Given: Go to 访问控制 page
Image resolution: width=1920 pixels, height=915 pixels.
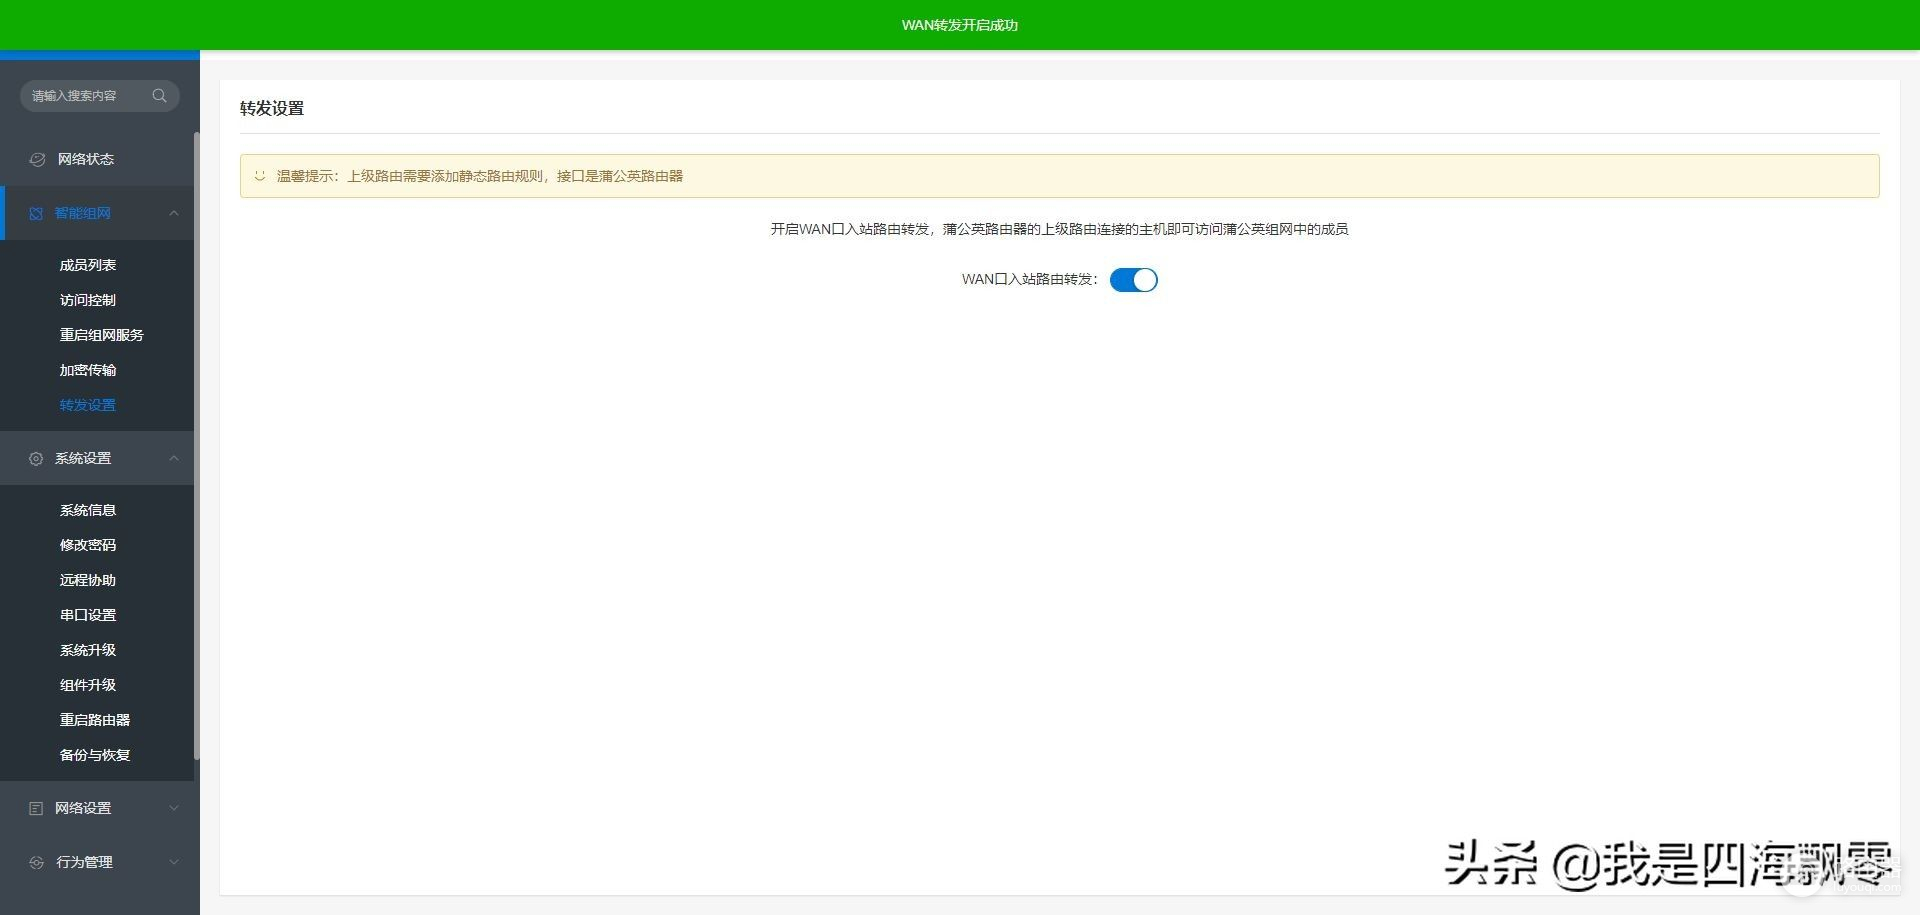Looking at the screenshot, I should pyautogui.click(x=88, y=300).
